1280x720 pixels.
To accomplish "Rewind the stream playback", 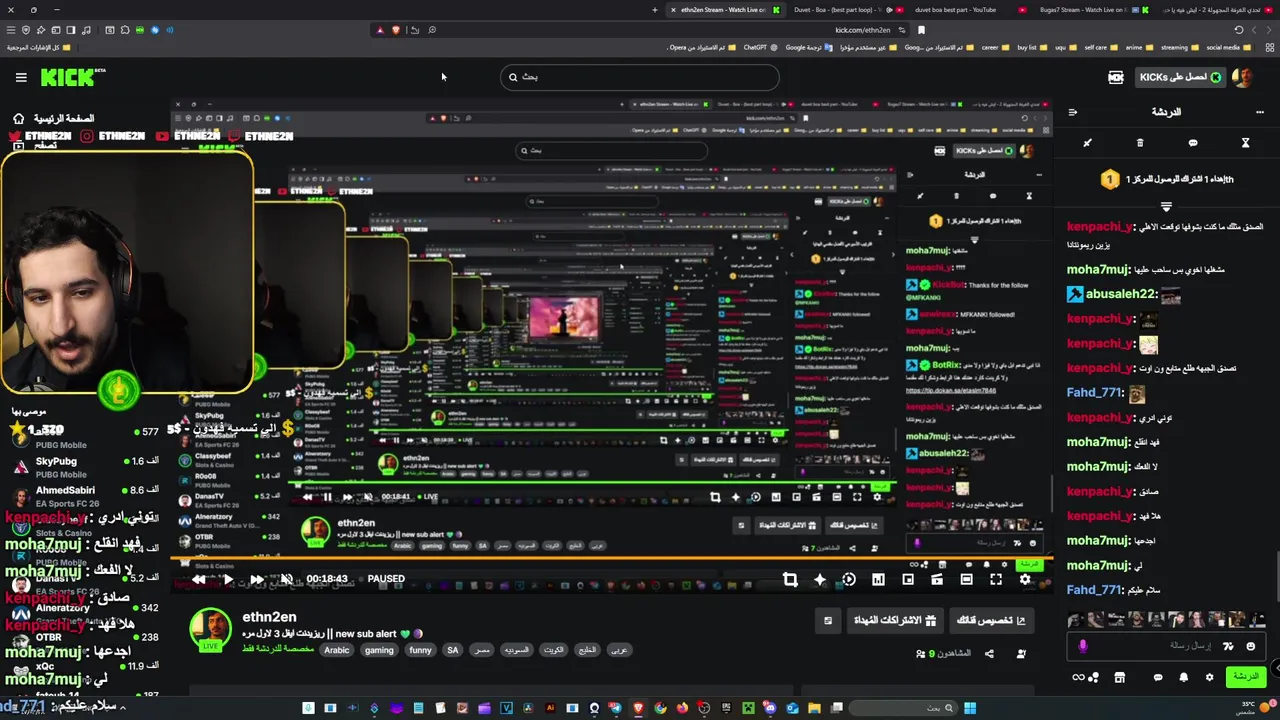I will [x=199, y=579].
